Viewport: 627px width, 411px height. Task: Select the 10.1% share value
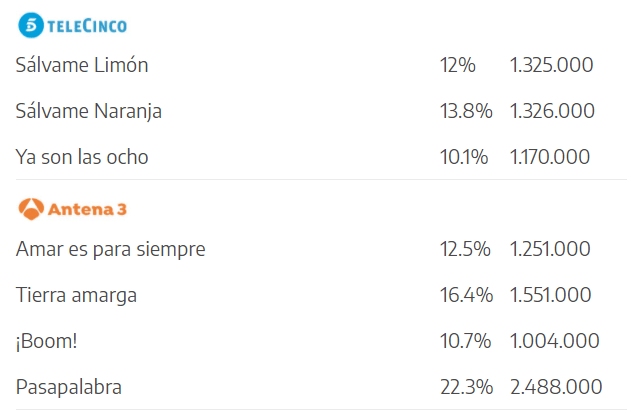(x=463, y=157)
